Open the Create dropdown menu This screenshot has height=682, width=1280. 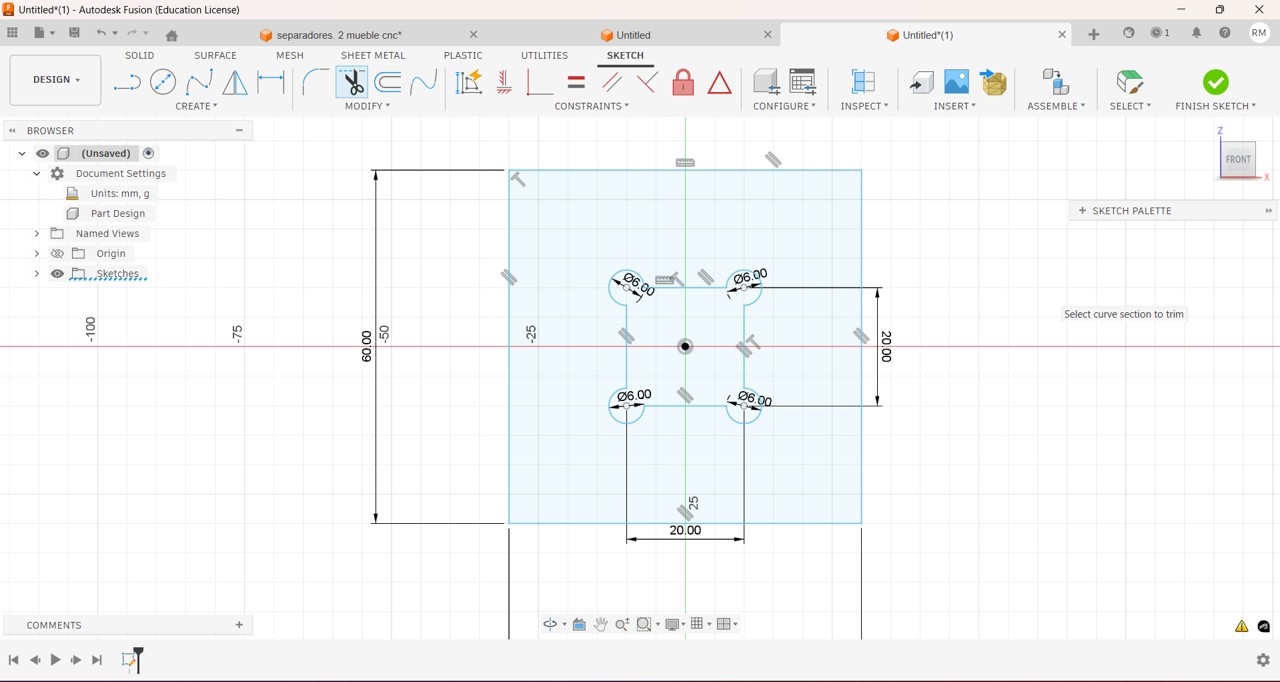click(x=196, y=106)
